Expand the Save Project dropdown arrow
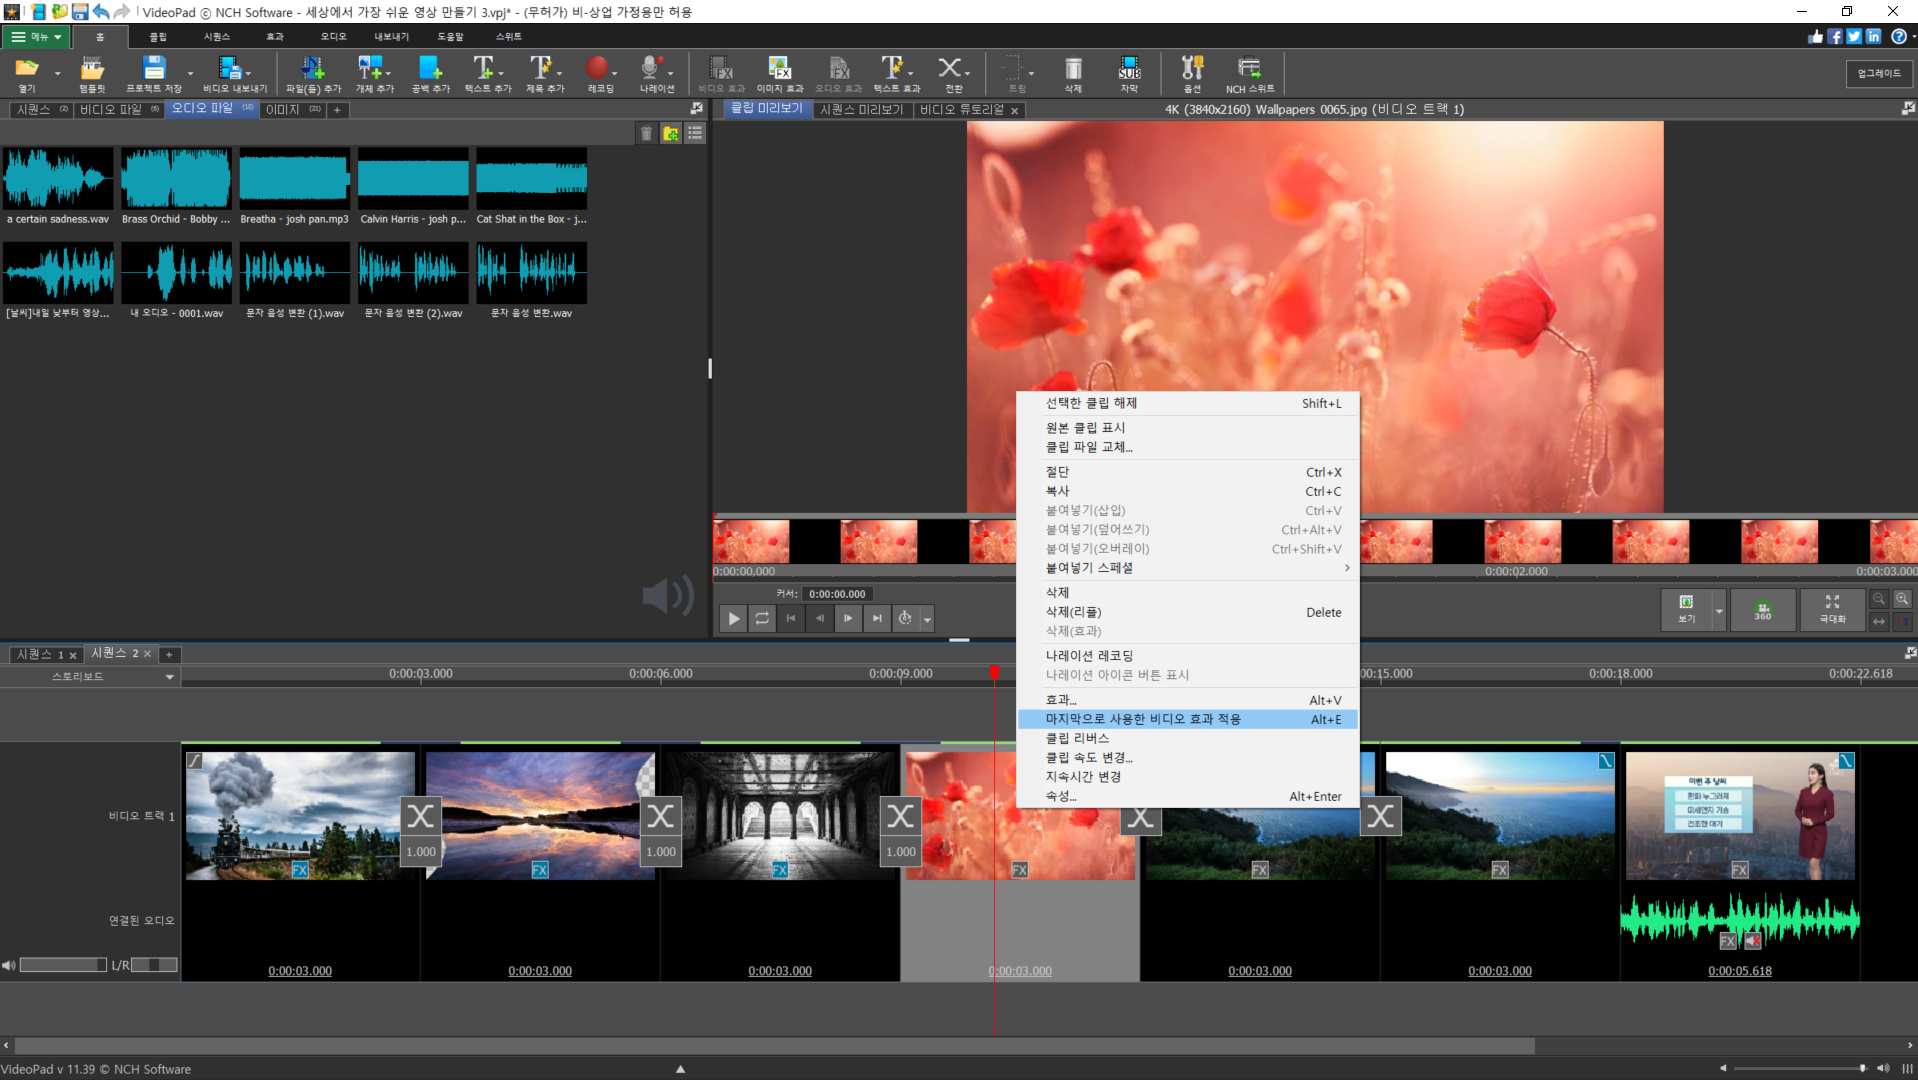 click(190, 73)
